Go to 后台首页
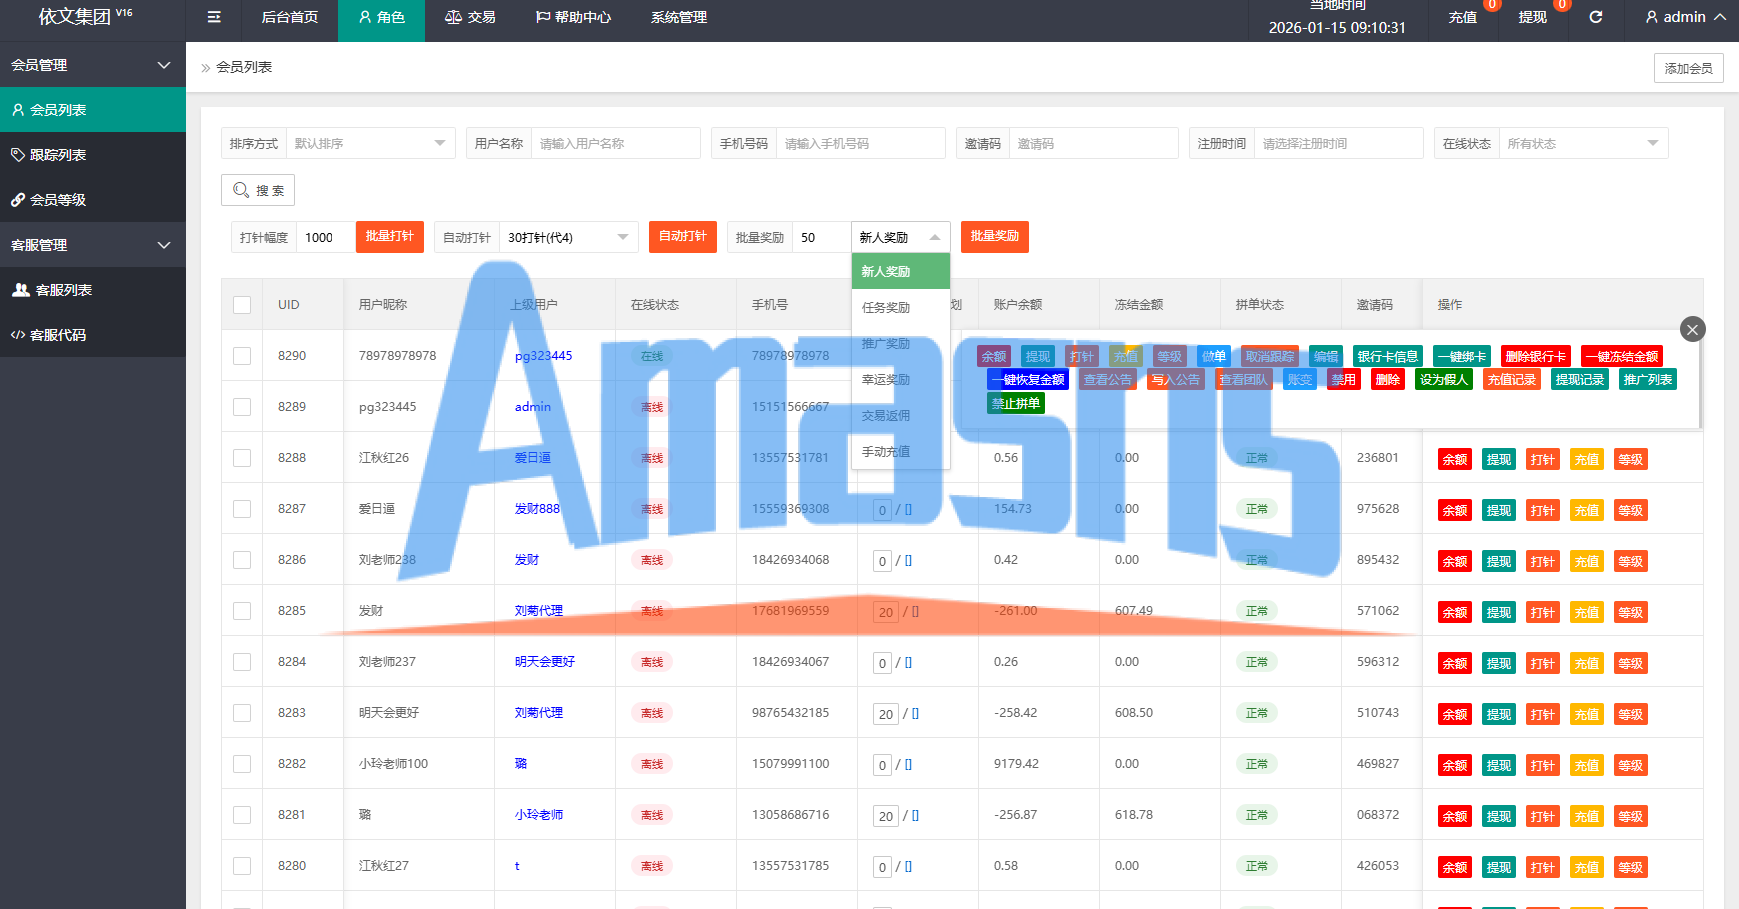Screen dimensions: 1739x909 pos(290,17)
